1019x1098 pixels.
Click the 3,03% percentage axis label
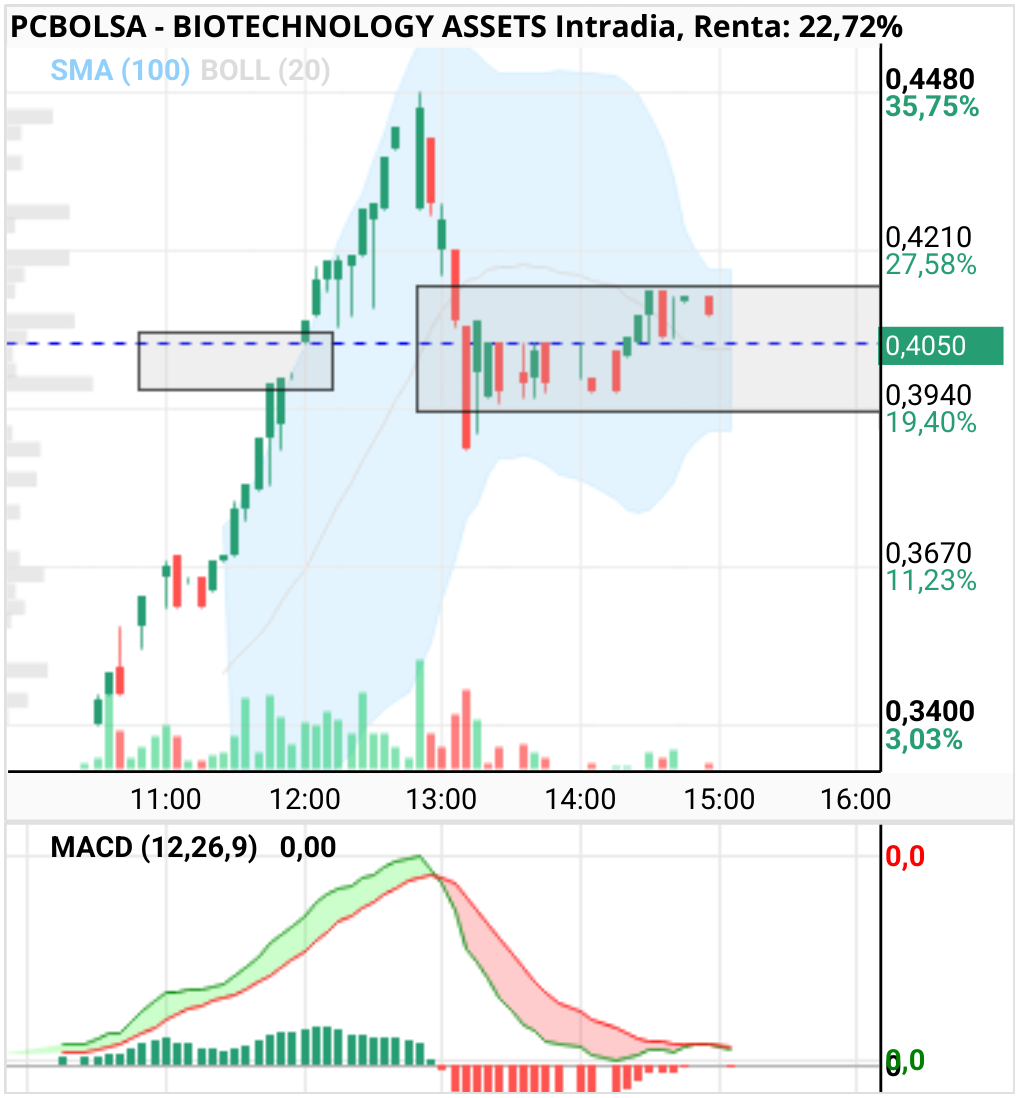coord(924,739)
